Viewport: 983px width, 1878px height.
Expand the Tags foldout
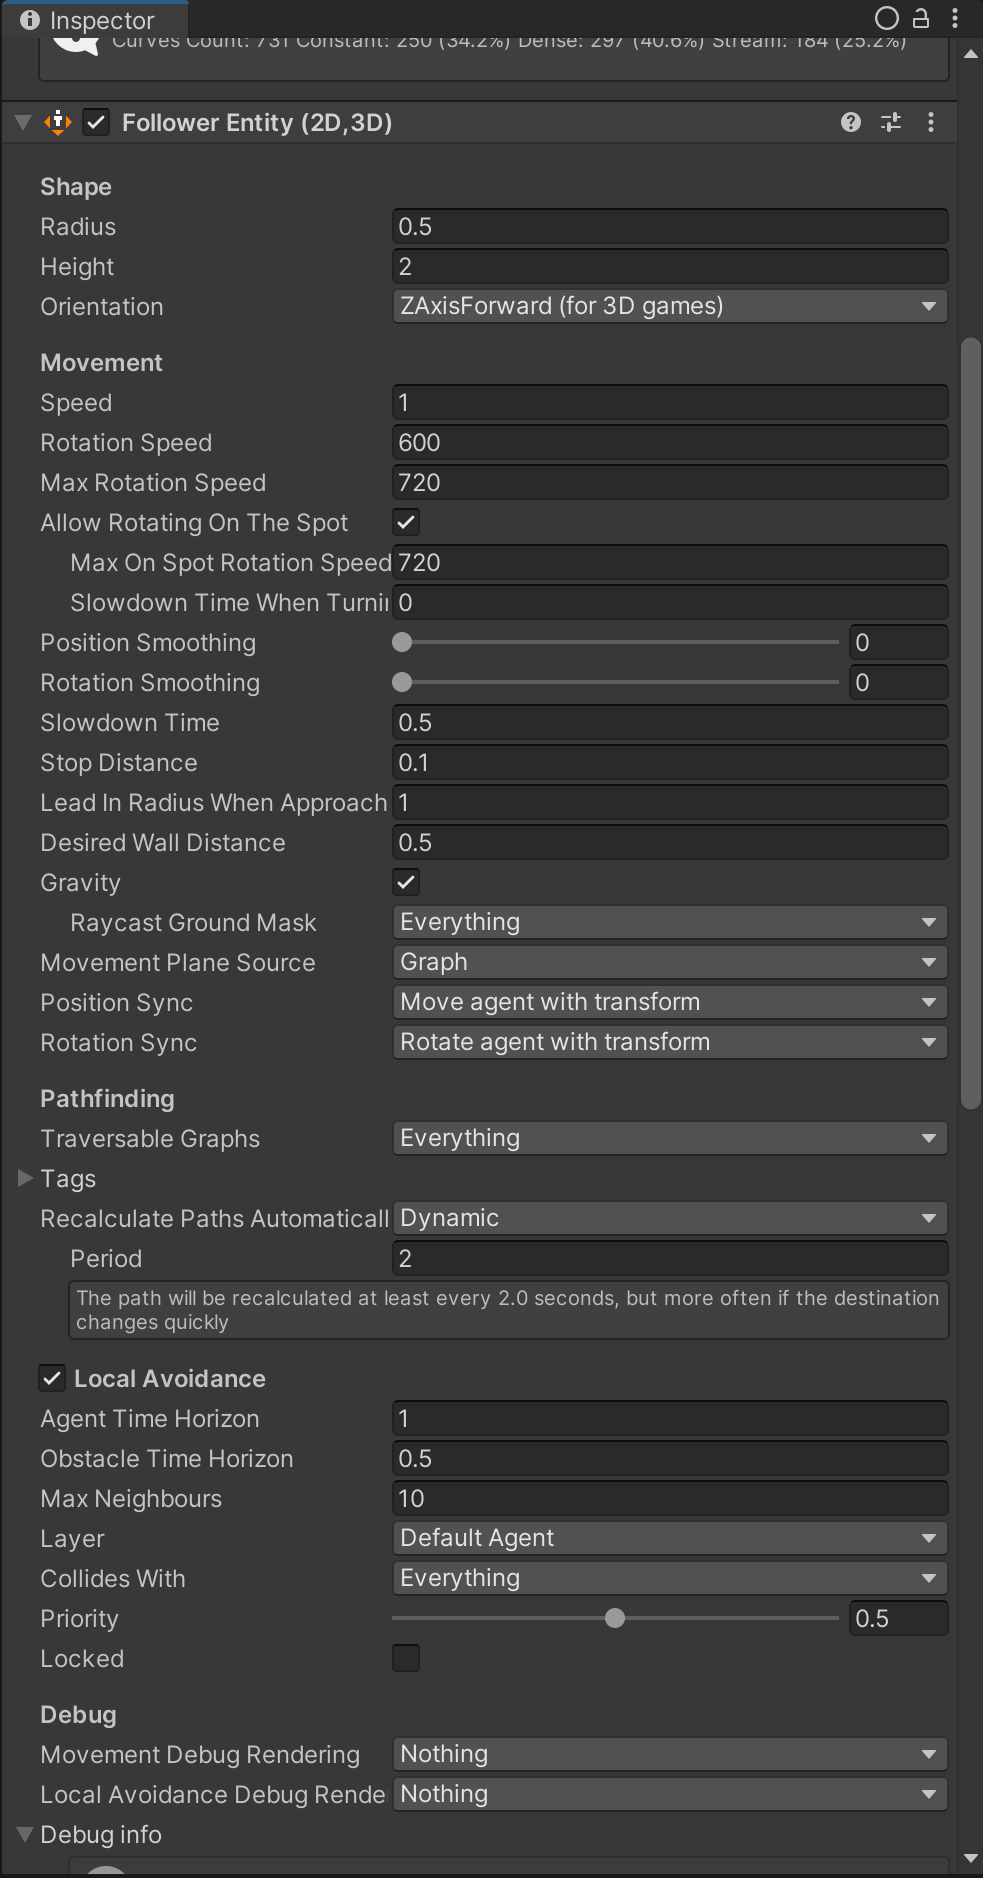tap(26, 1179)
